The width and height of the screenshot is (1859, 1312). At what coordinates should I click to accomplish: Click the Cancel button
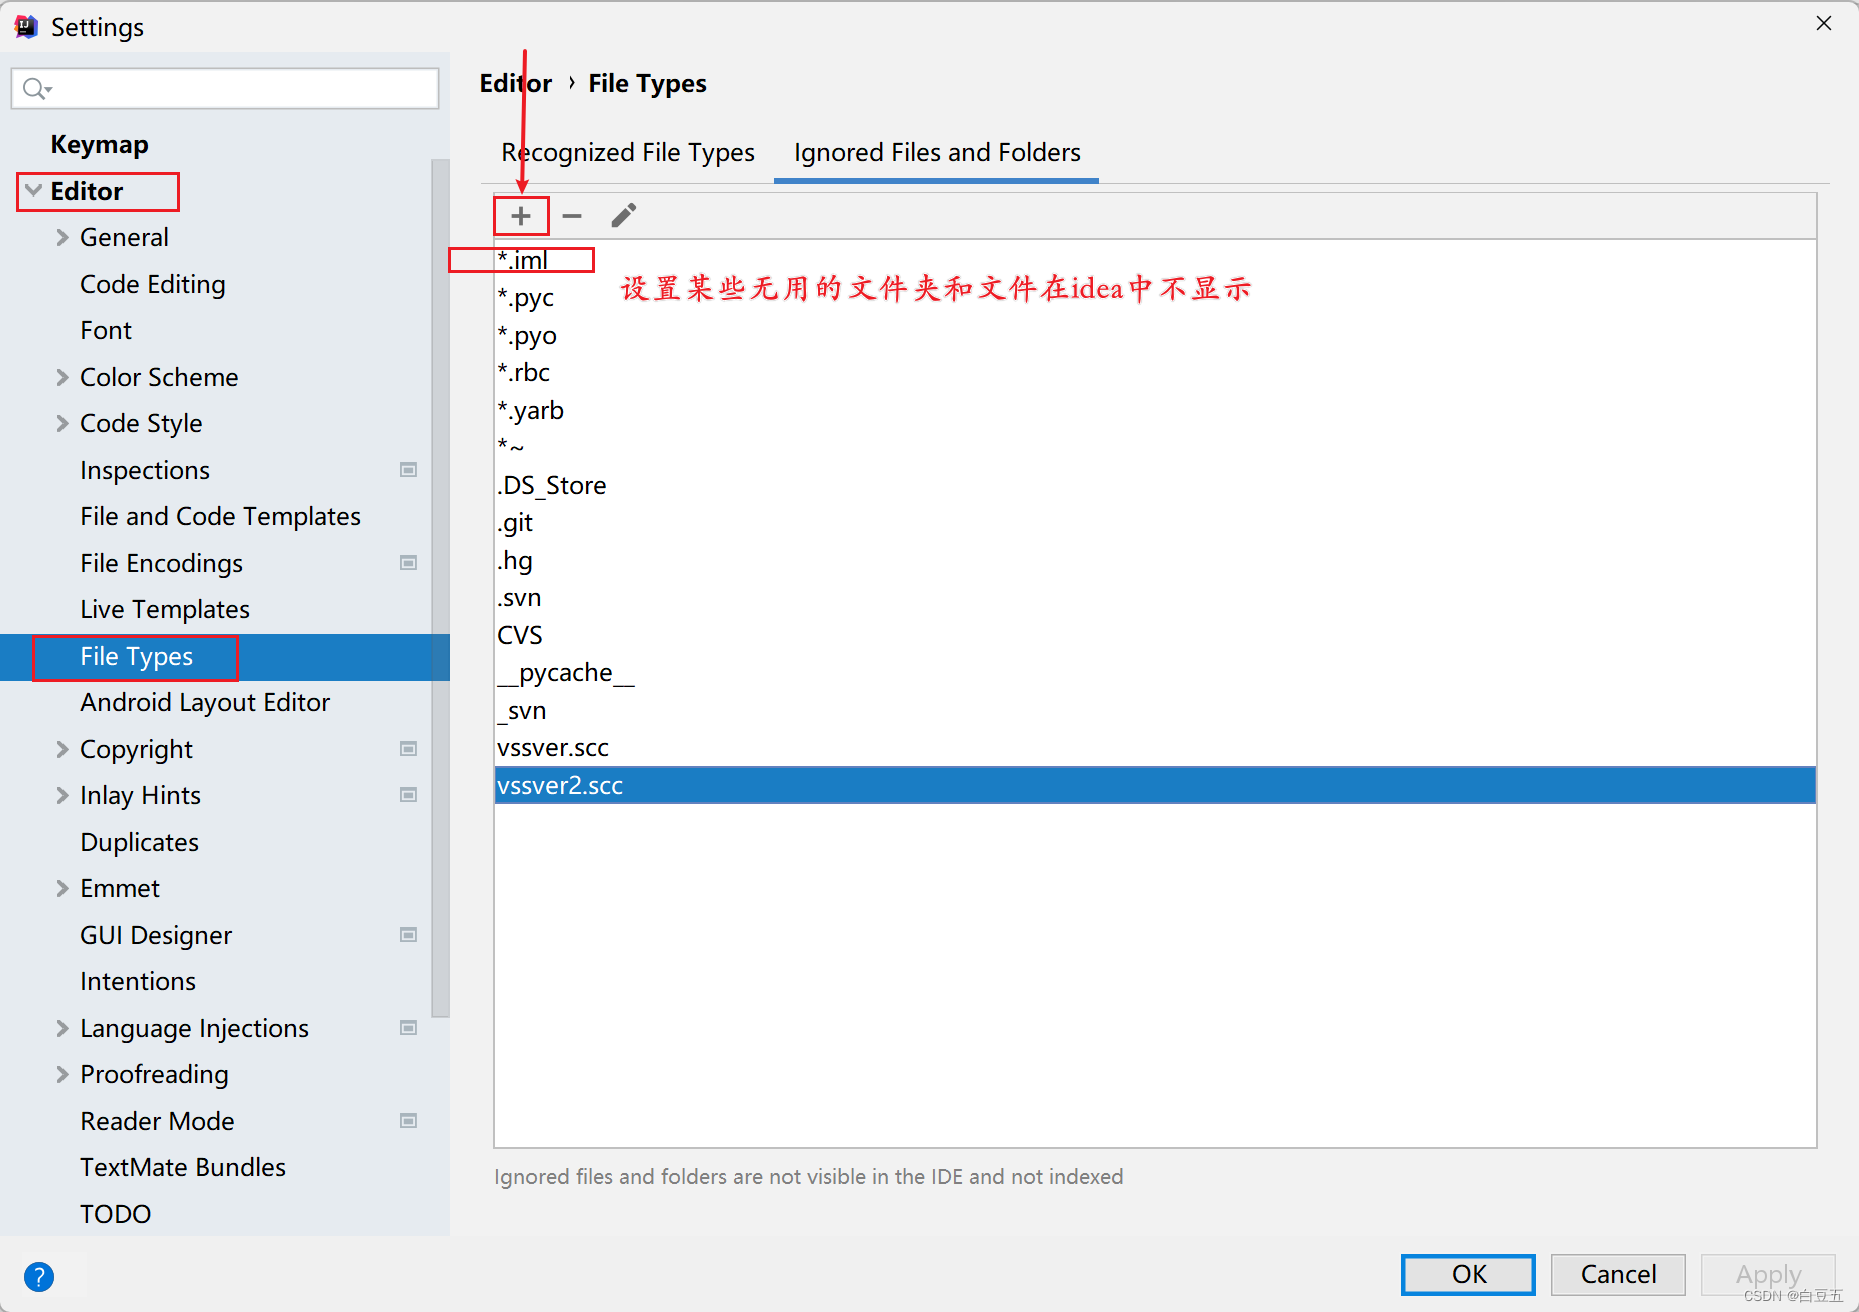pyautogui.click(x=1618, y=1274)
